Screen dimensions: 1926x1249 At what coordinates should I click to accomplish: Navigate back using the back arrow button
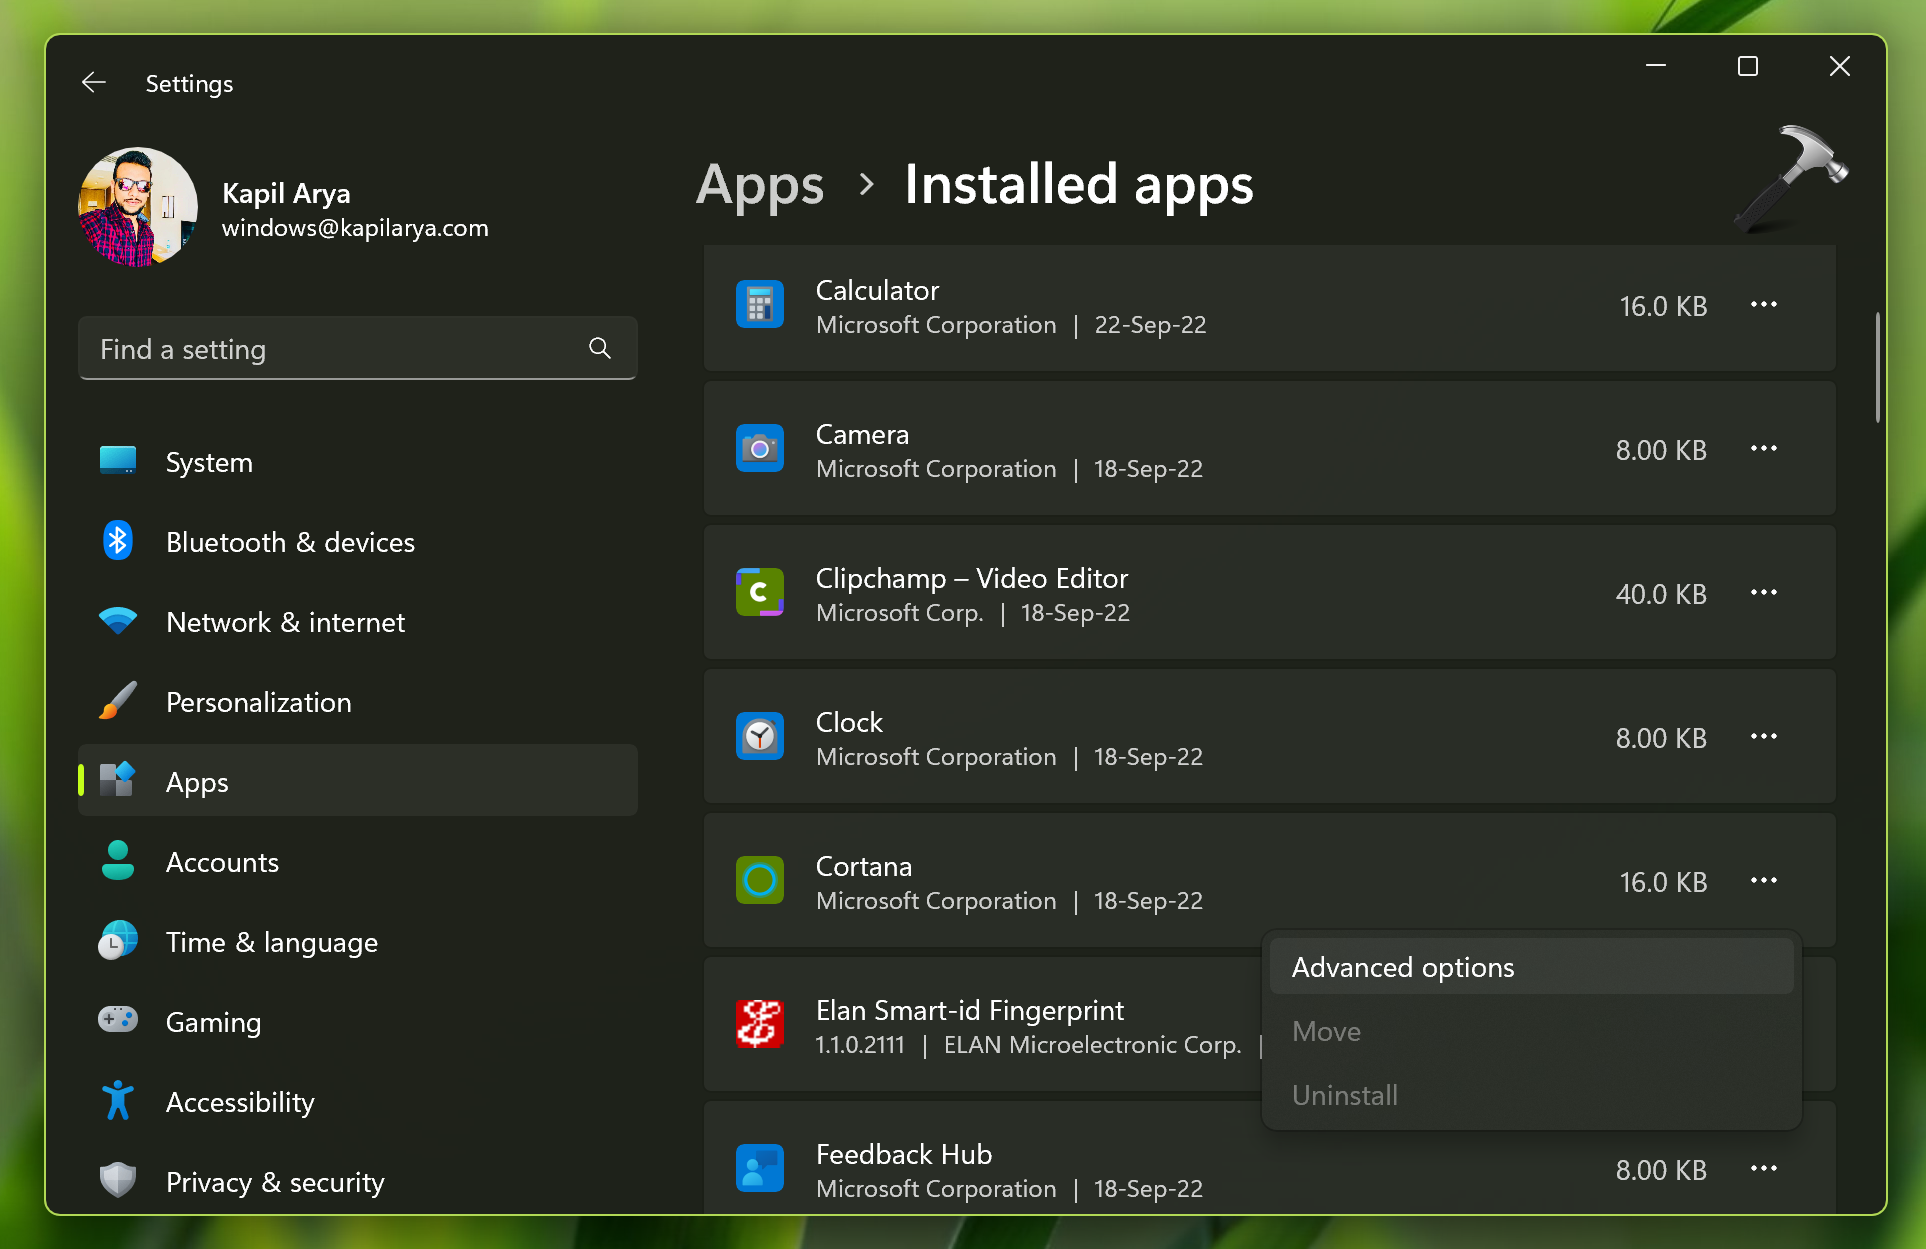94,83
